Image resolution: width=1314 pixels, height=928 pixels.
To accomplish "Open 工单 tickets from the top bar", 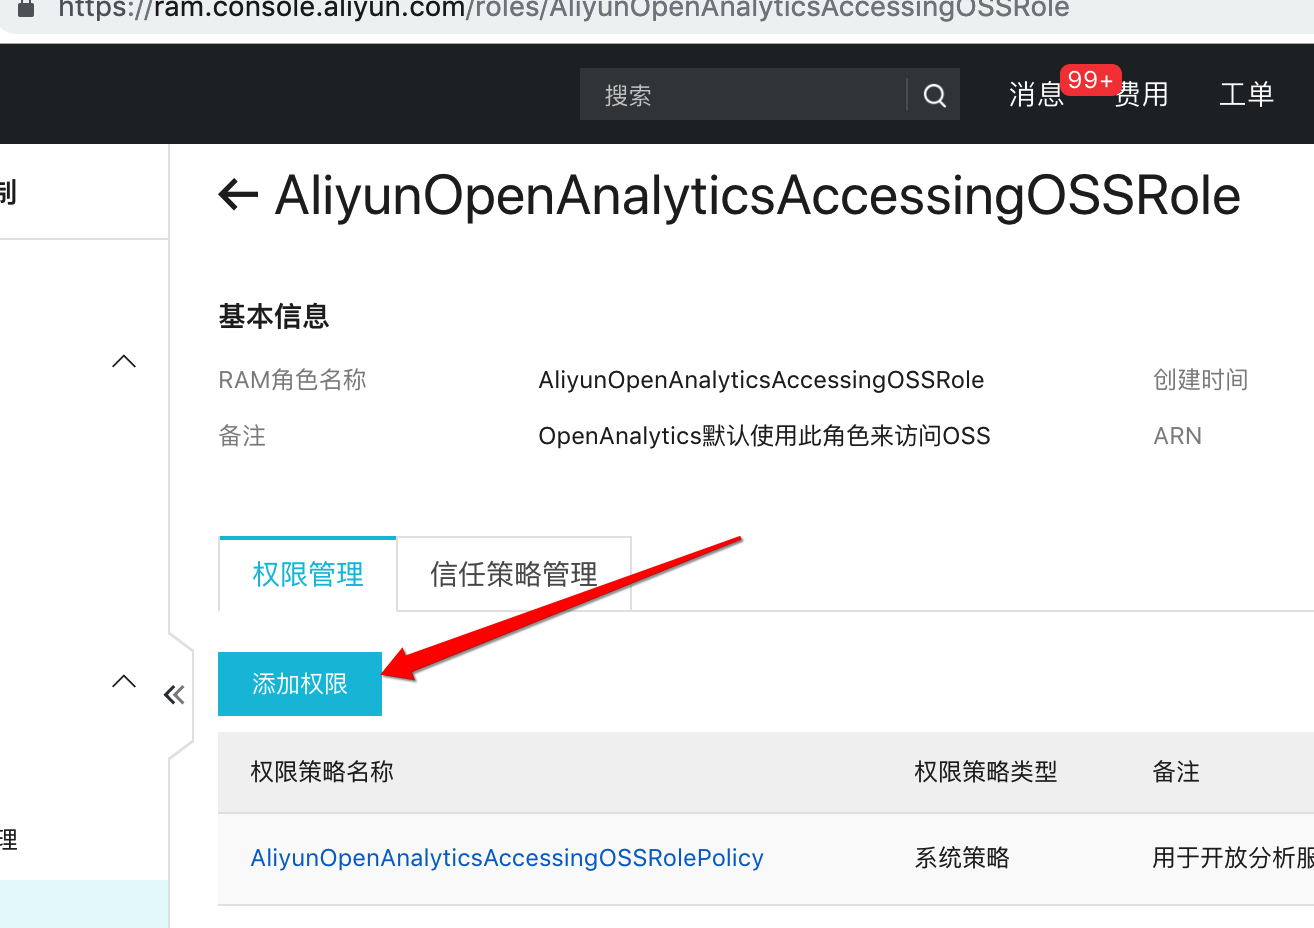I will coord(1246,95).
